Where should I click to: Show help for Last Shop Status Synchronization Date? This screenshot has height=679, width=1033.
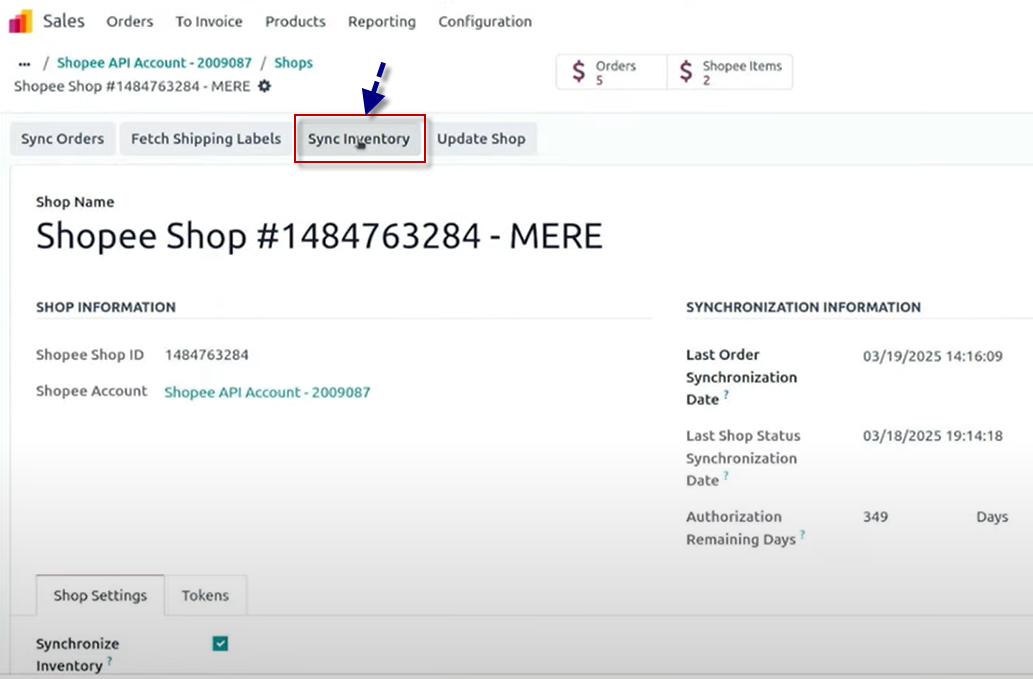[x=726, y=475]
